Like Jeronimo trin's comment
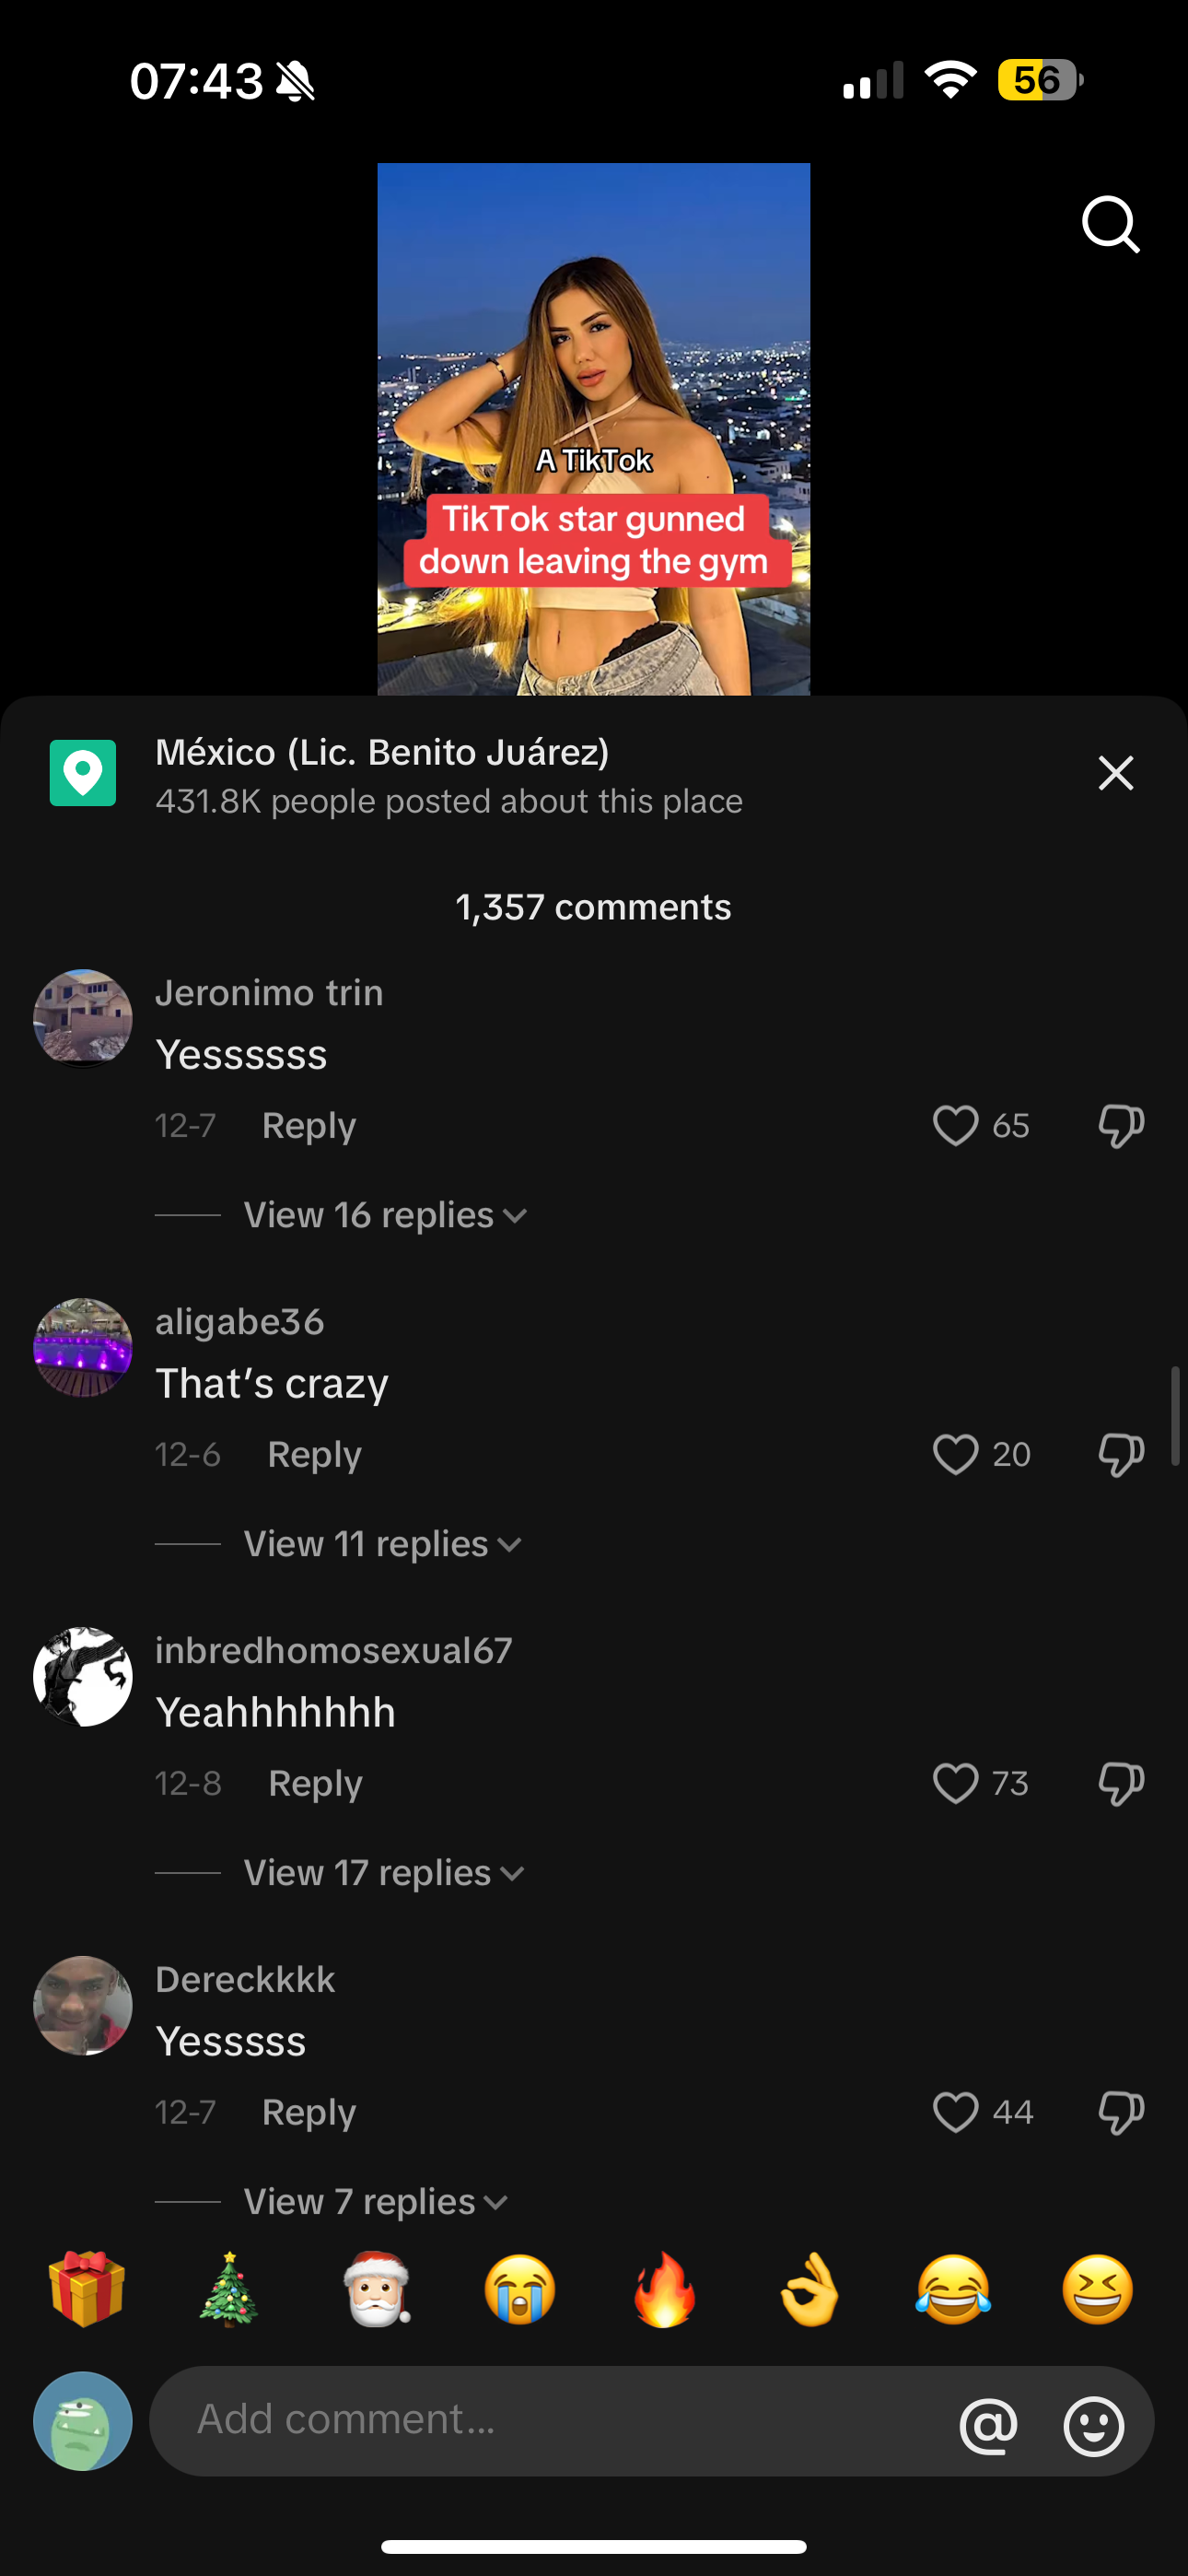This screenshot has height=2576, width=1188. (955, 1126)
